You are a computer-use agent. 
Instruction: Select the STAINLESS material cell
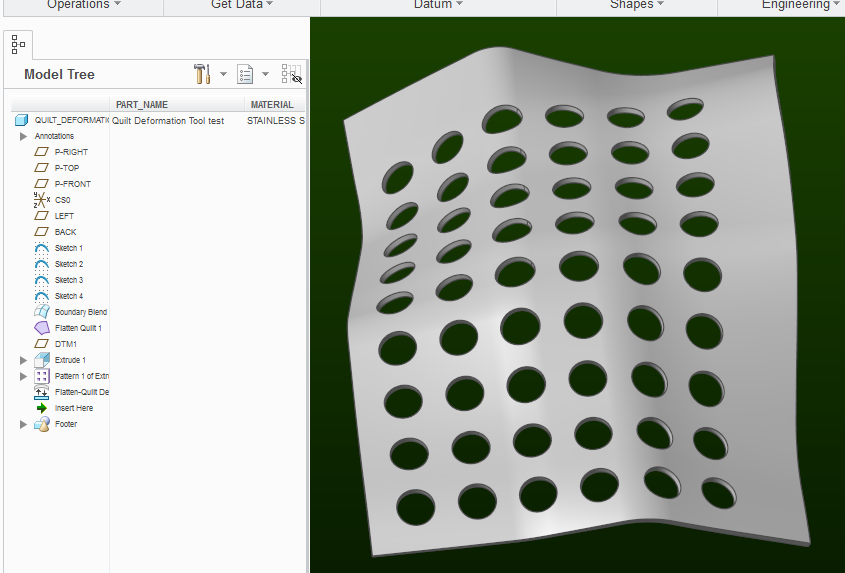tap(276, 121)
